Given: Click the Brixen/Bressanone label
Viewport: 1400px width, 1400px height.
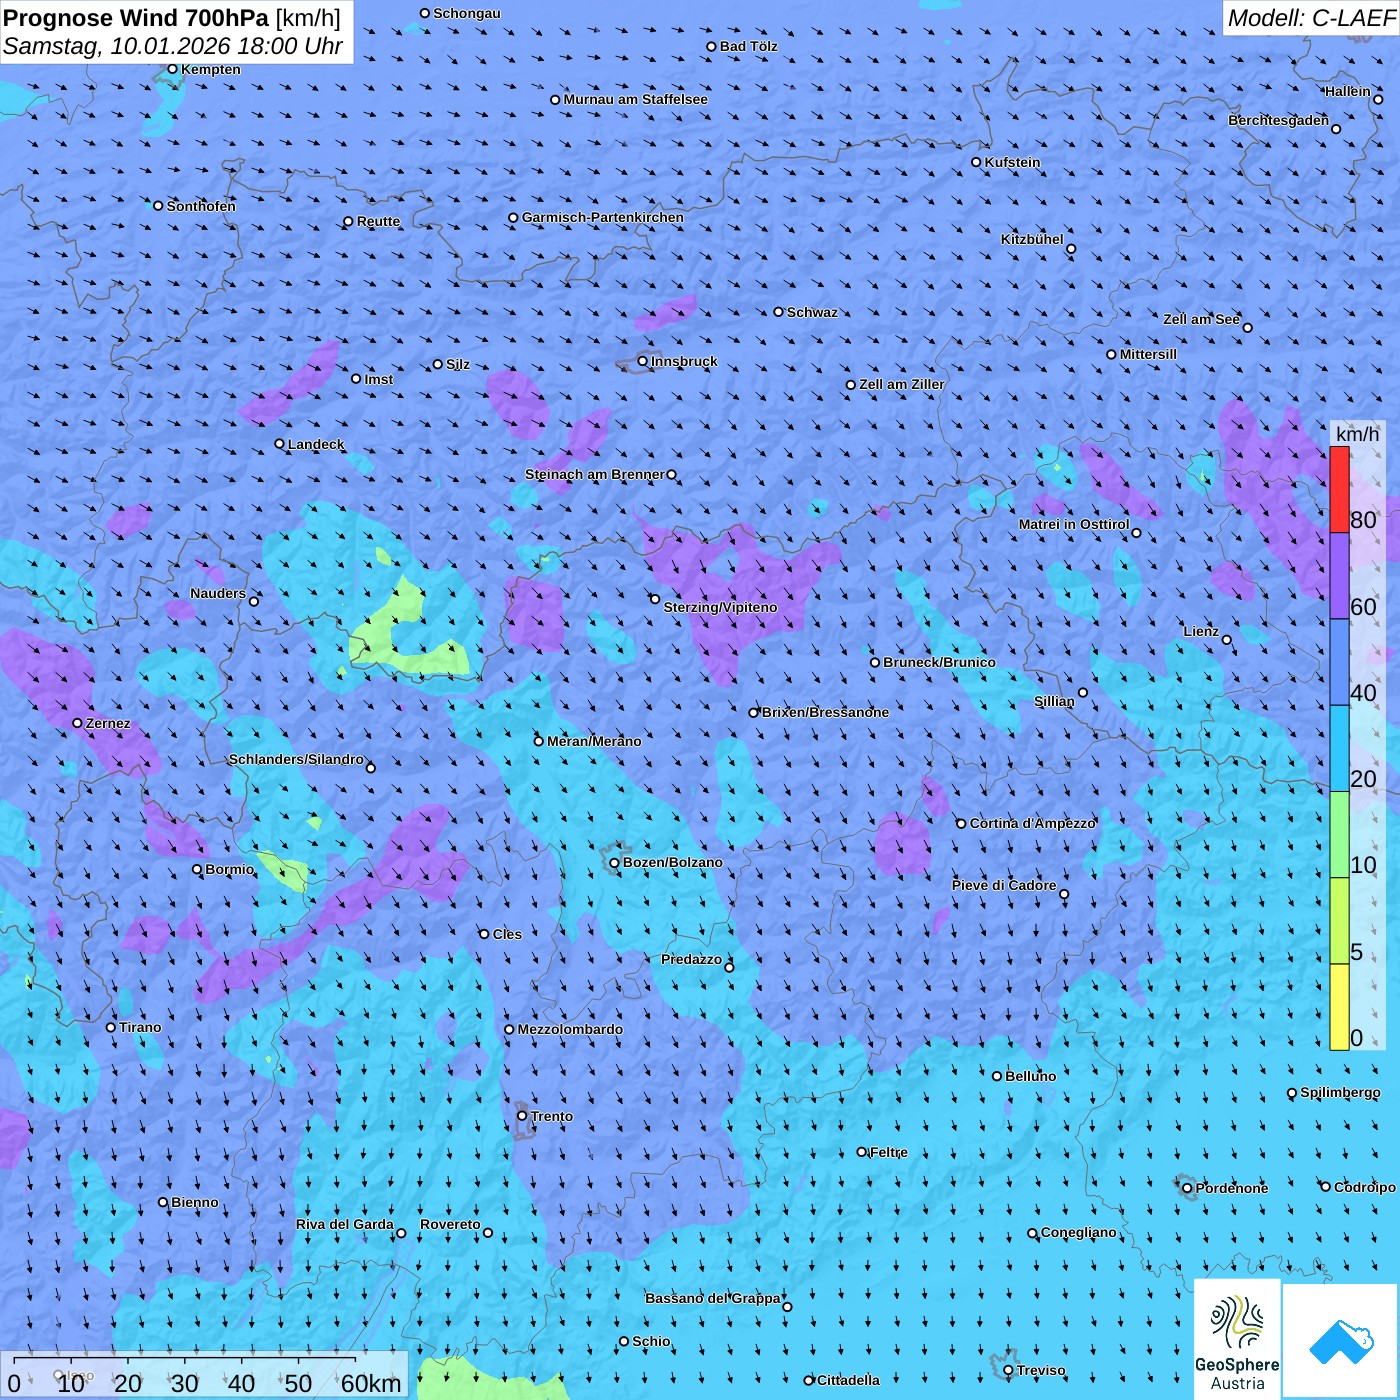Looking at the screenshot, I should [825, 712].
